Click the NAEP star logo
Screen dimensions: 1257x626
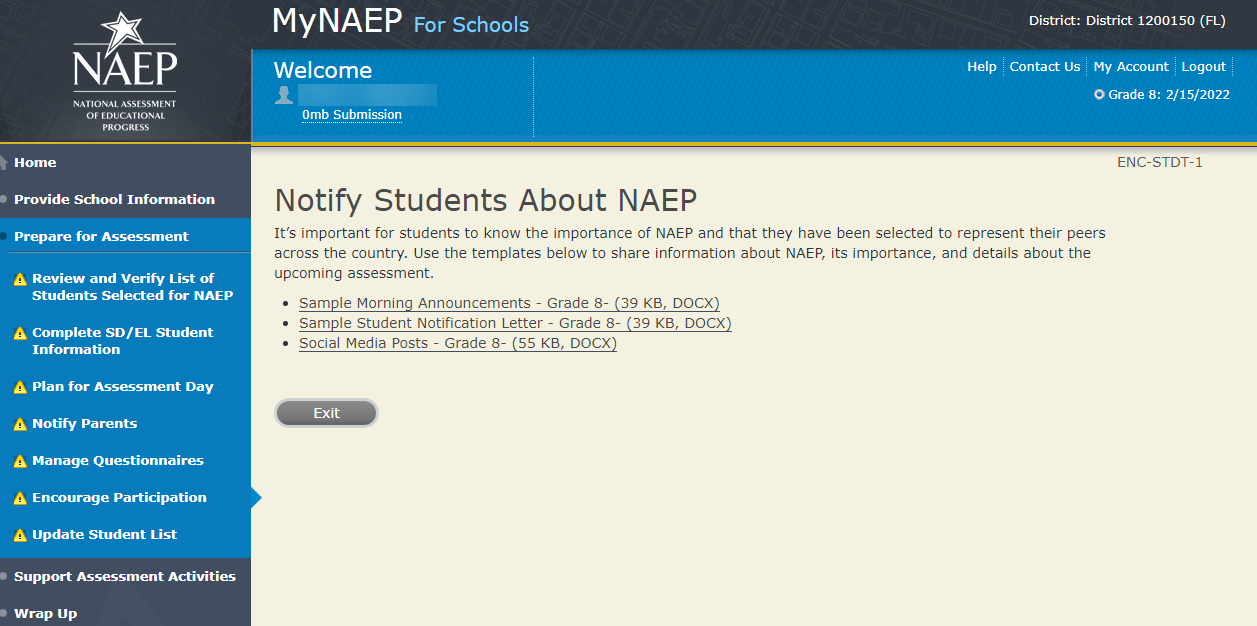point(125,71)
